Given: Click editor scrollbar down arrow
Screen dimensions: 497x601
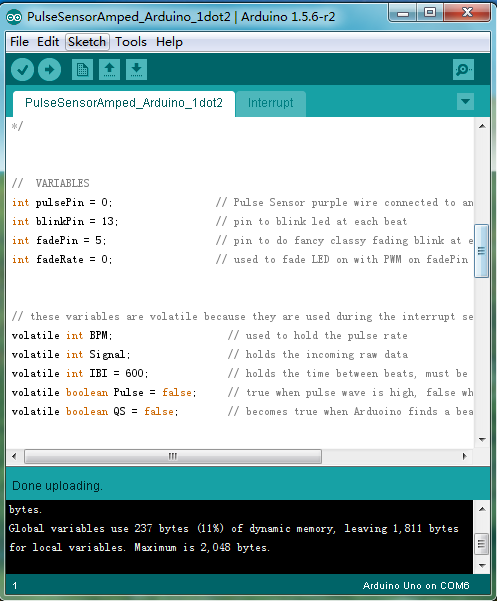Looking at the screenshot, I should [482, 440].
